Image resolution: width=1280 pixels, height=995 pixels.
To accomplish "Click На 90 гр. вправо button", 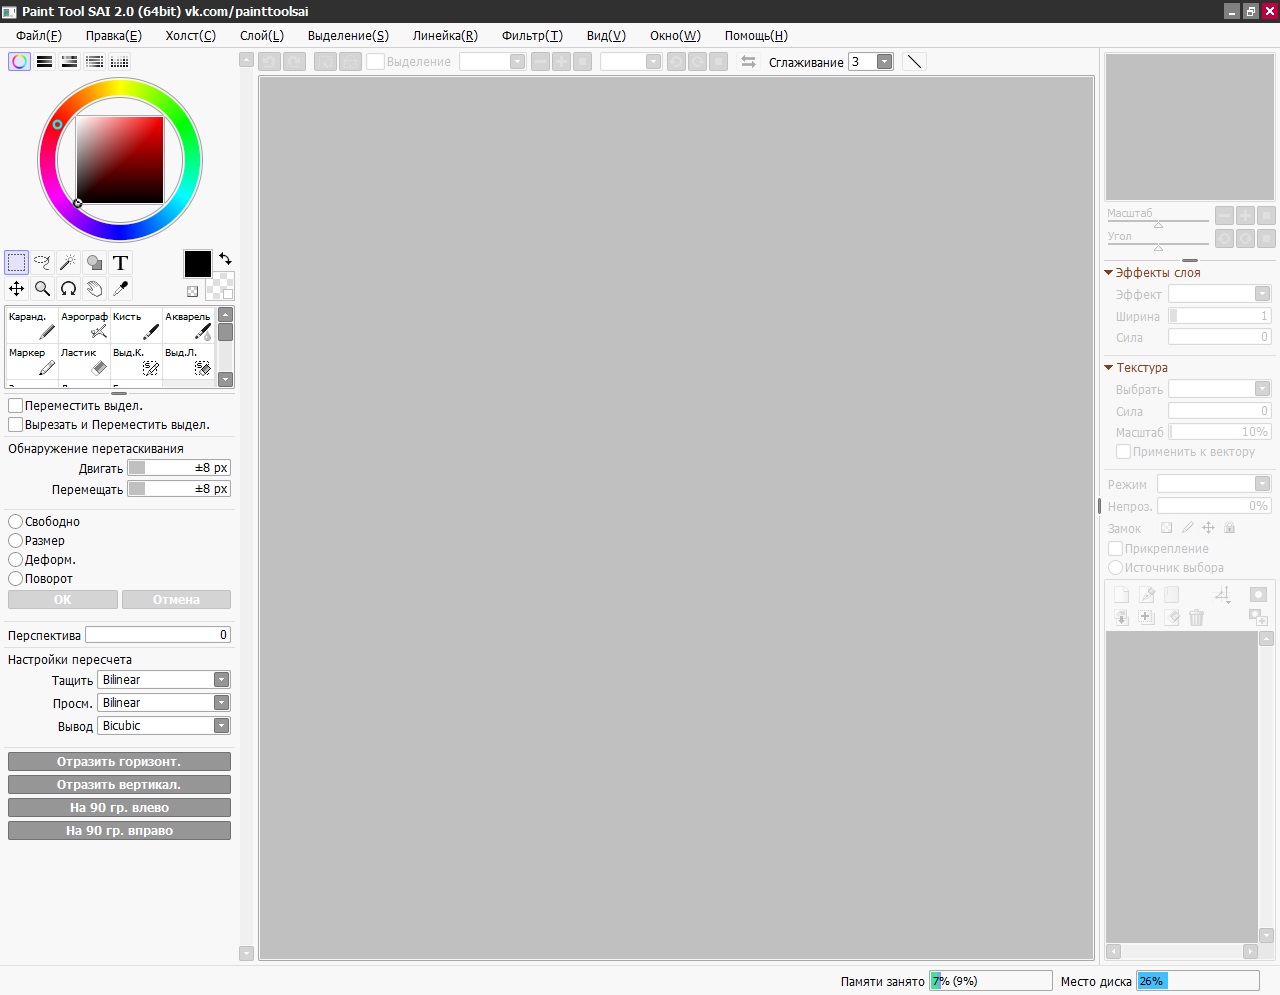I will click(119, 831).
